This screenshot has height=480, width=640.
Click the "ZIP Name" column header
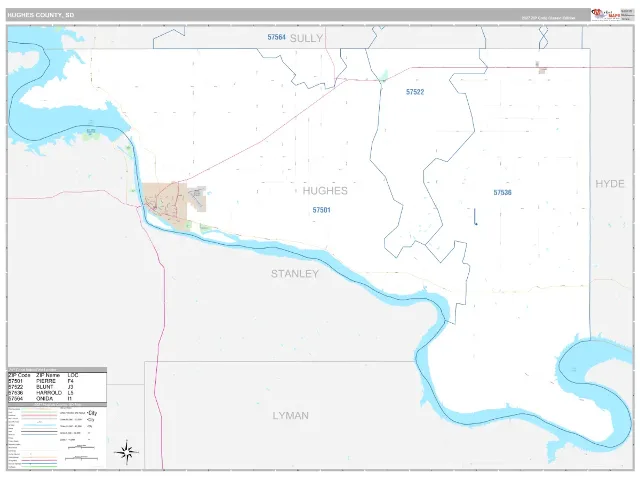point(48,375)
